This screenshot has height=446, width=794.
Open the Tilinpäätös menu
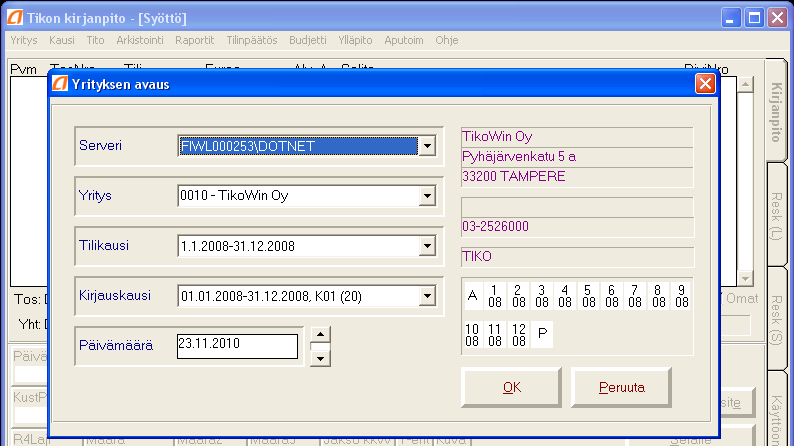tap(252, 40)
